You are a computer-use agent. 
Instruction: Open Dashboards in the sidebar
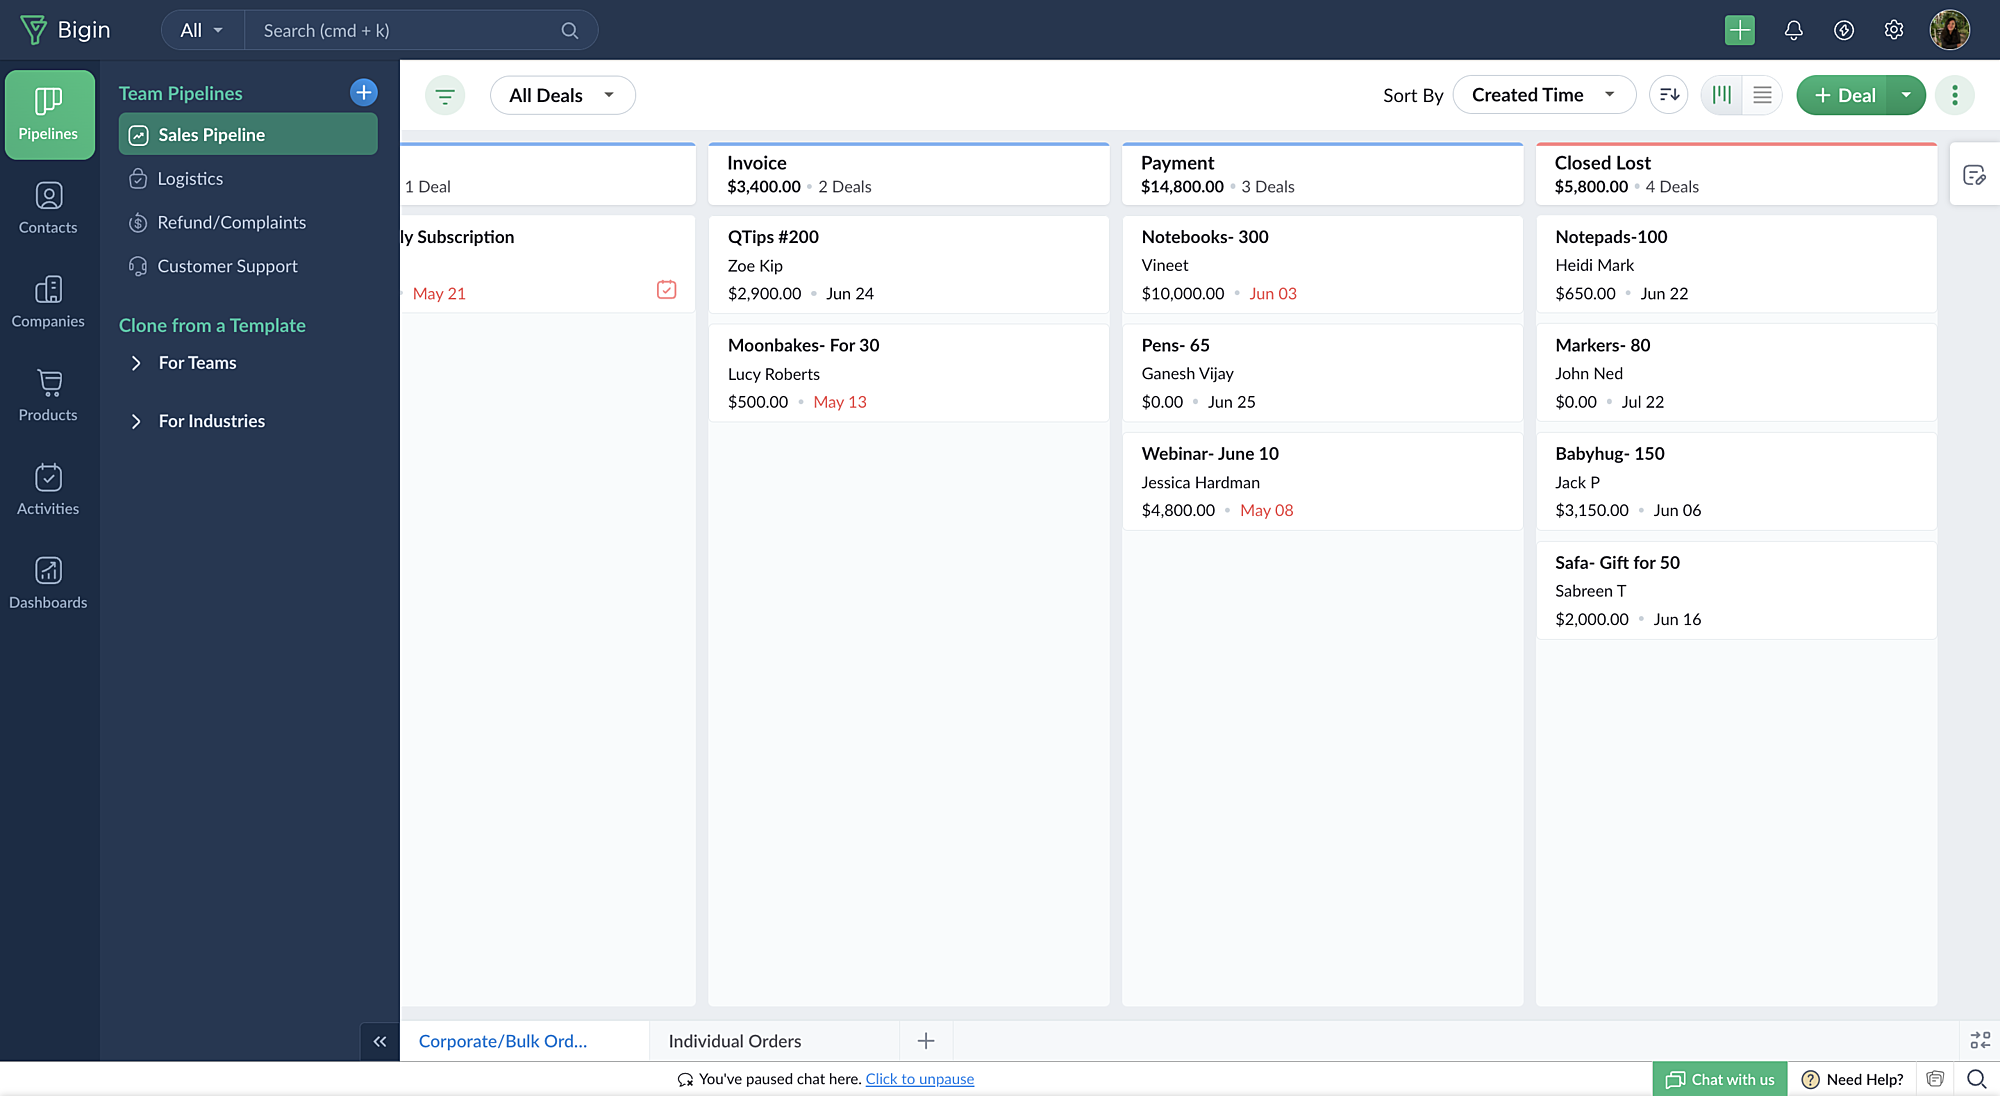tap(48, 583)
